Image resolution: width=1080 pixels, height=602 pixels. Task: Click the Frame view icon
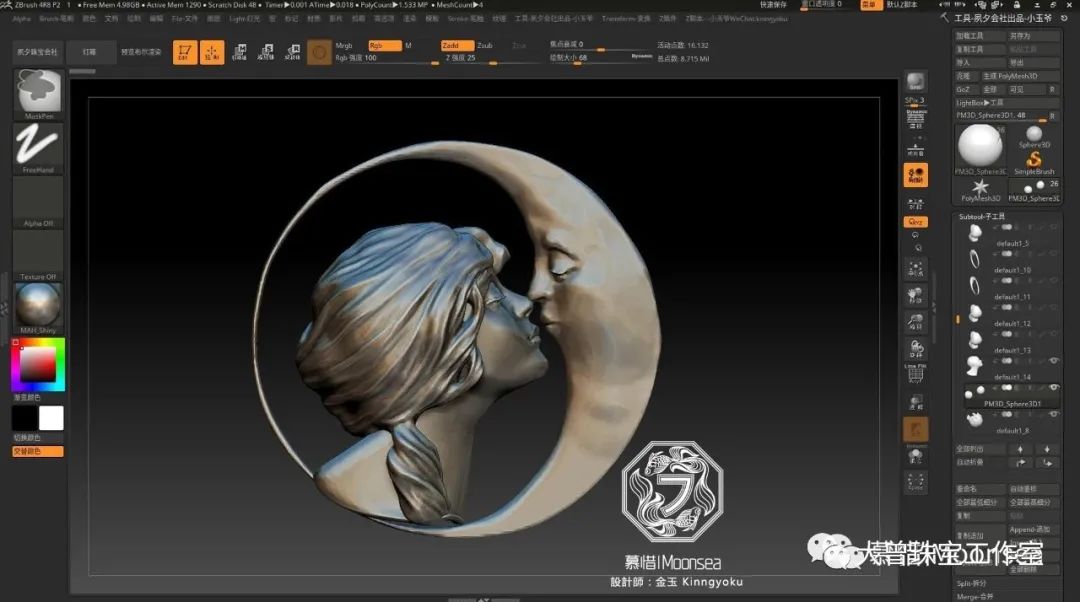pyautogui.click(x=915, y=269)
